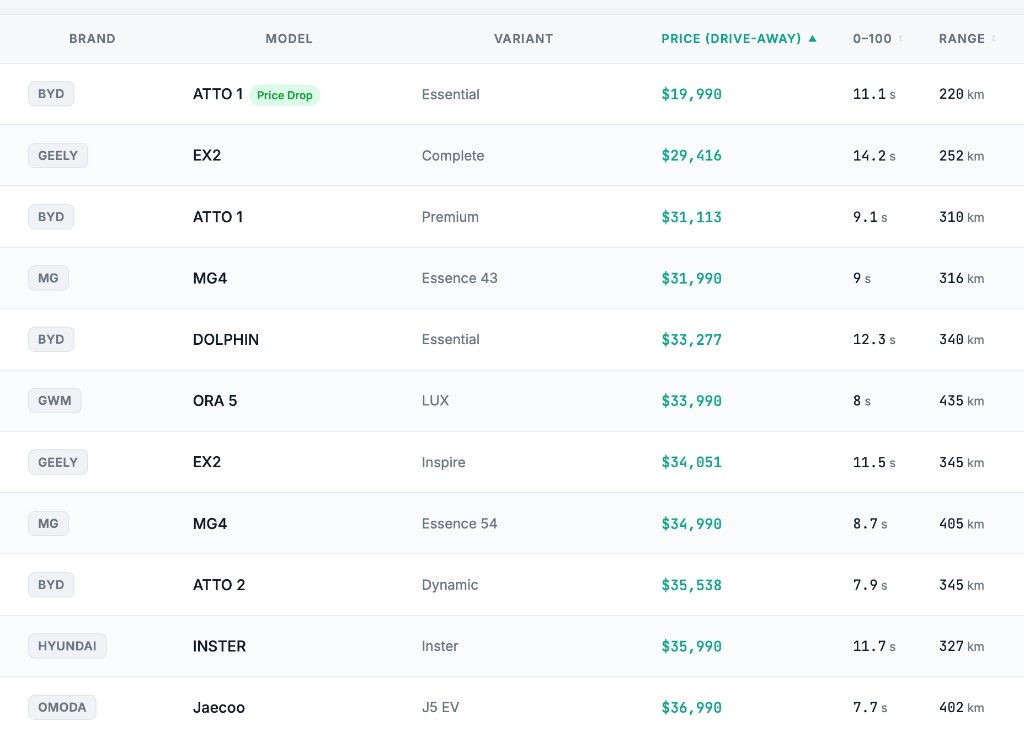Click the 405 km range value
This screenshot has width=1024, height=737.
[961, 524]
